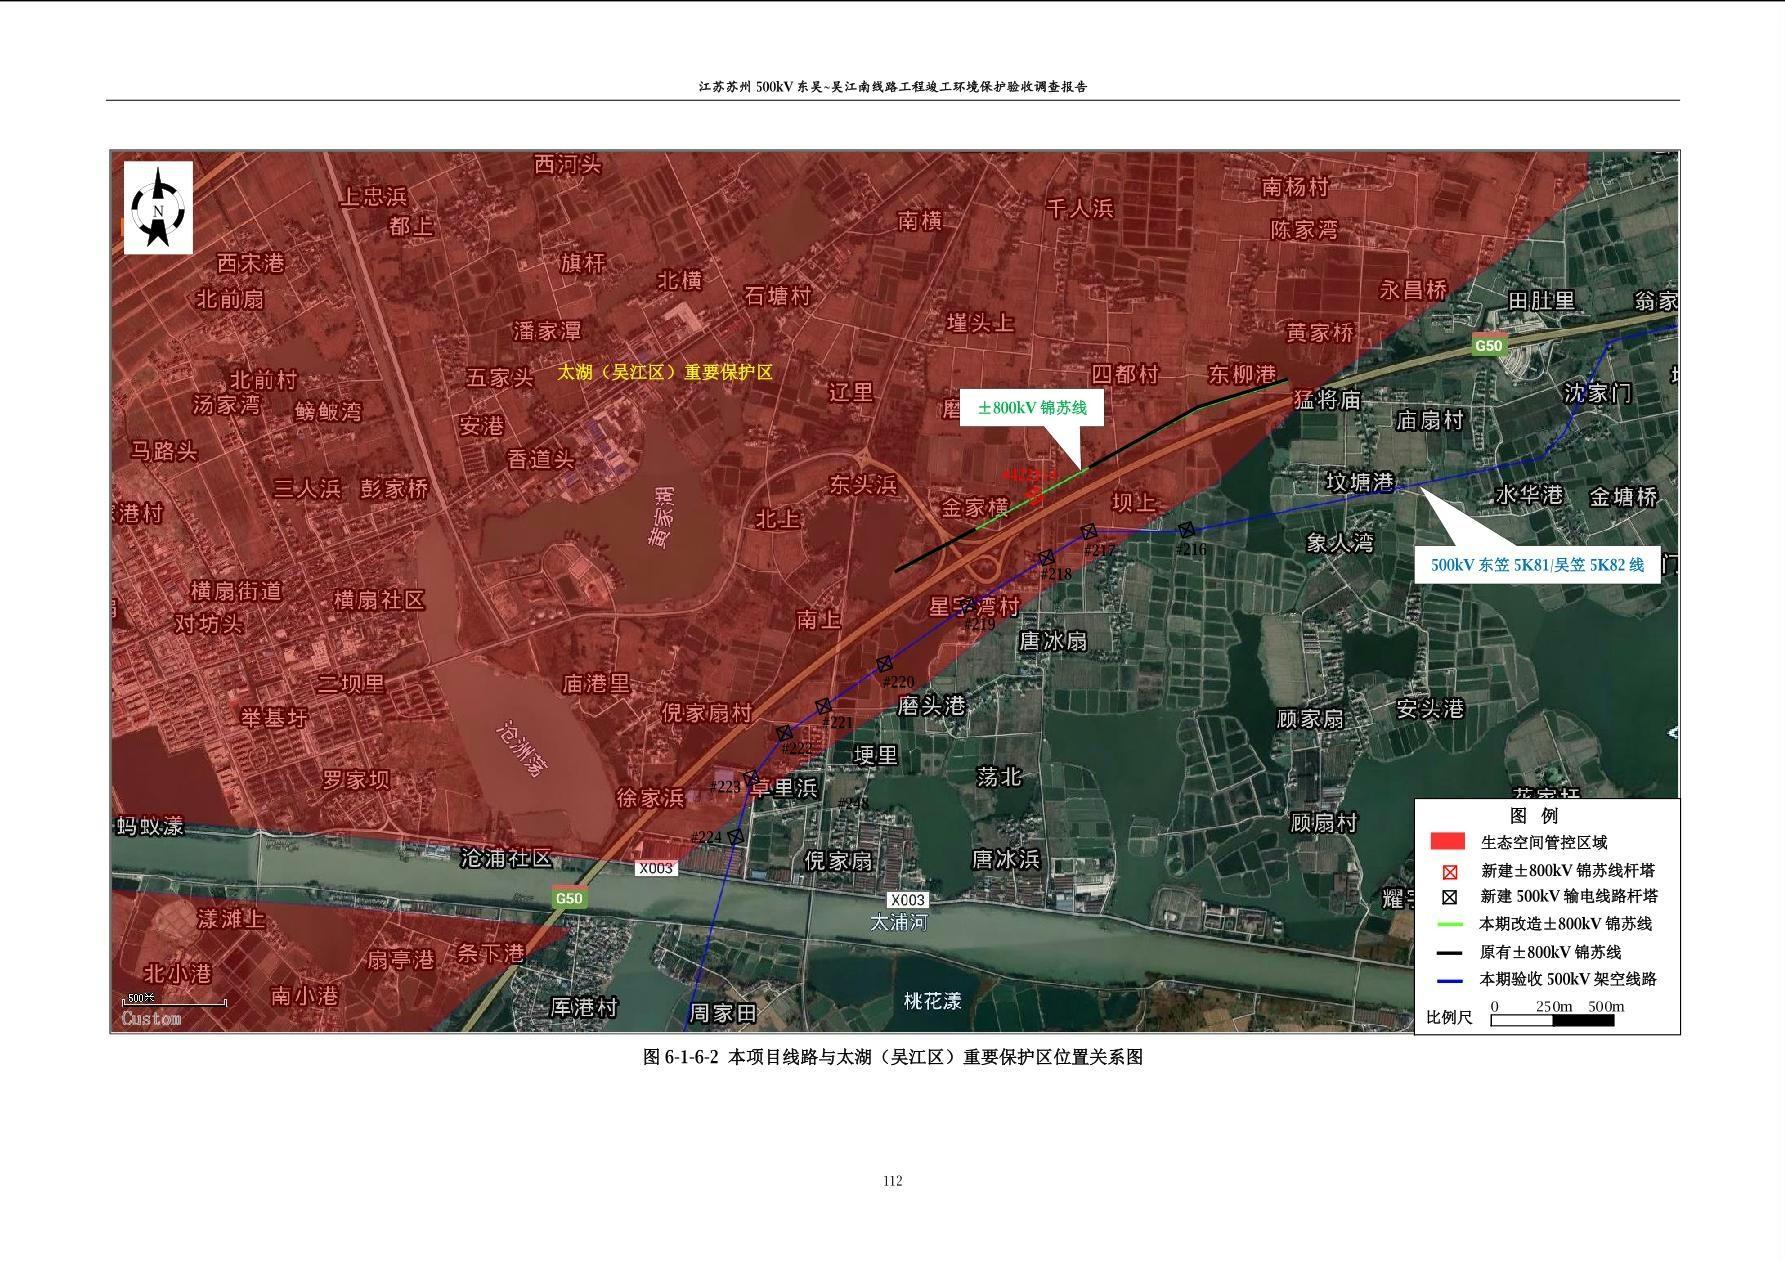Click the 比例尺 label in the legend
The height and width of the screenshot is (1262, 1785).
click(1449, 1018)
